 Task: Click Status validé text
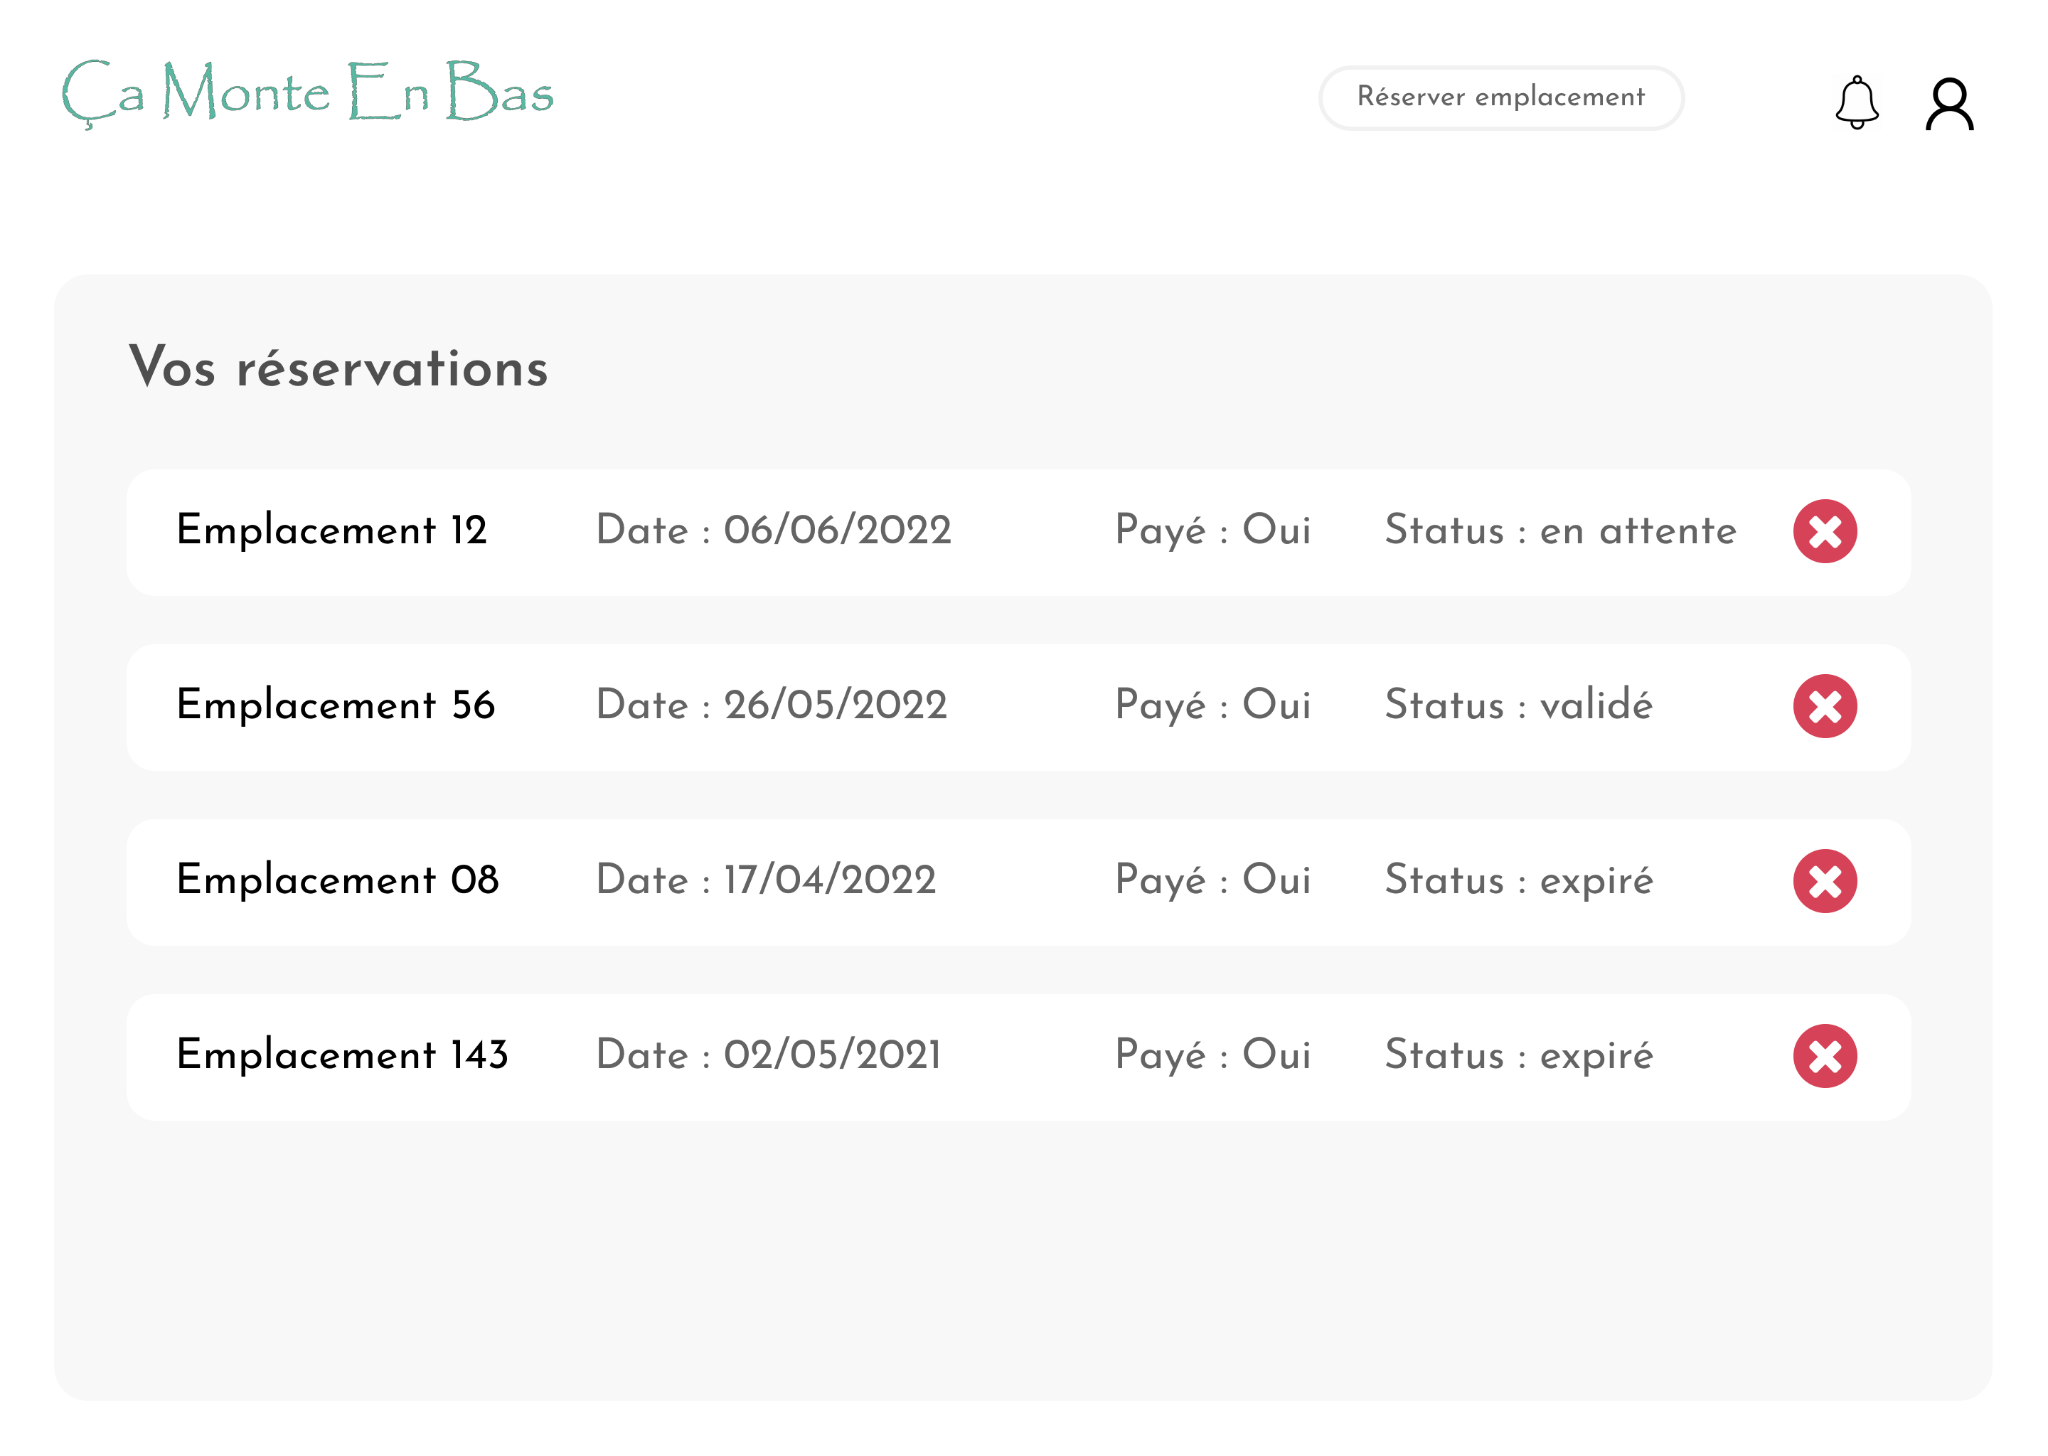point(1518,705)
